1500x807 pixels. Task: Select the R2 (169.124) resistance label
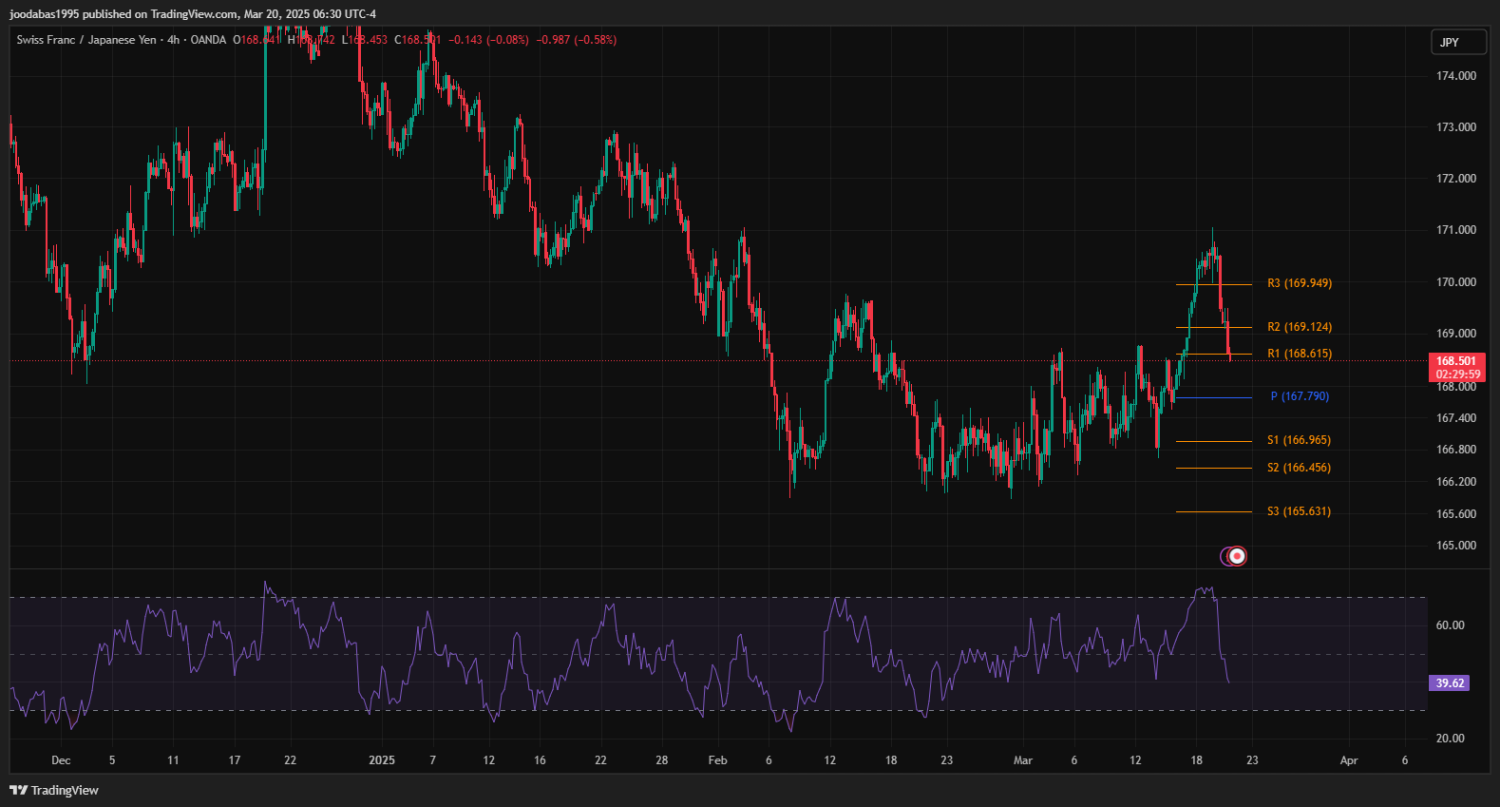pos(1299,327)
